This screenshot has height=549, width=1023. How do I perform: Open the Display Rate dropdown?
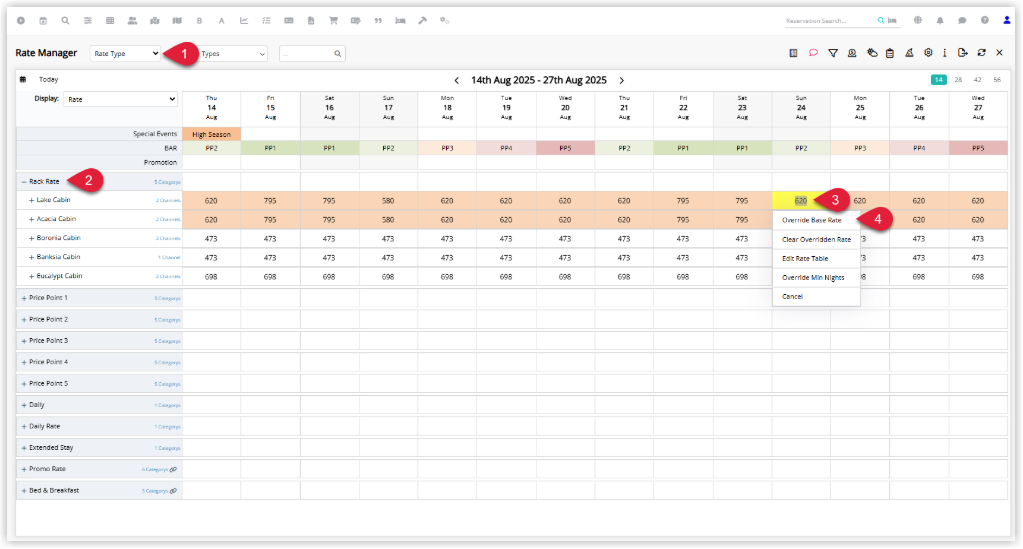[120, 99]
